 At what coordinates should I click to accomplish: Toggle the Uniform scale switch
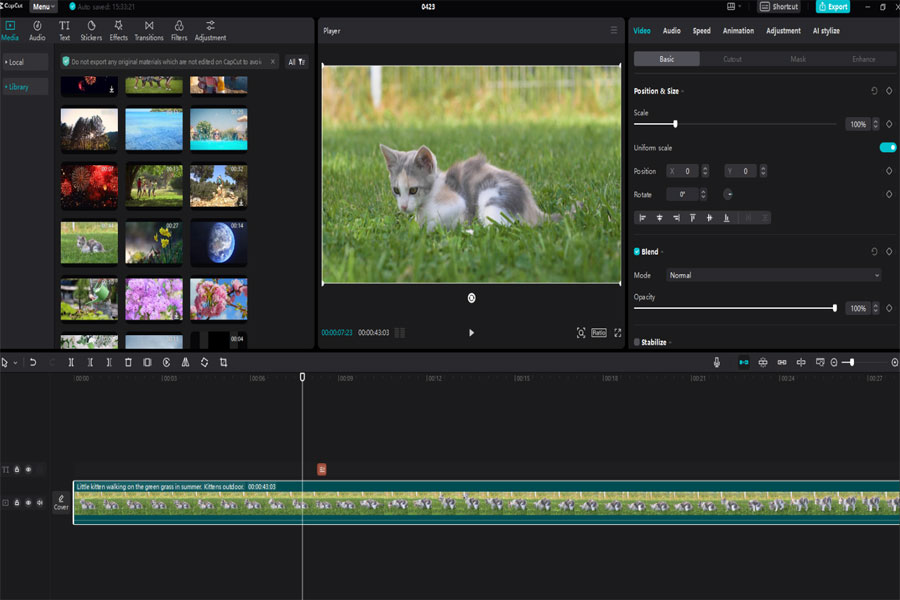click(x=887, y=148)
